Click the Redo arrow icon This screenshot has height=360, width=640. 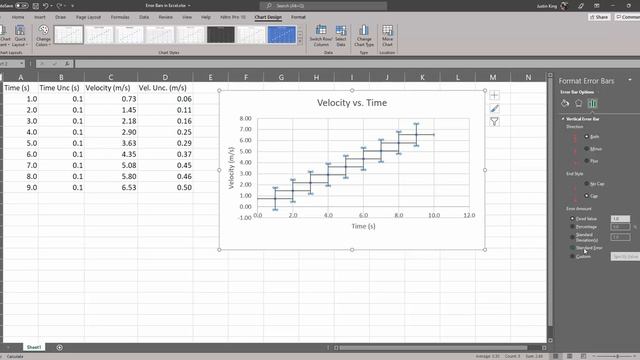pos(60,6)
